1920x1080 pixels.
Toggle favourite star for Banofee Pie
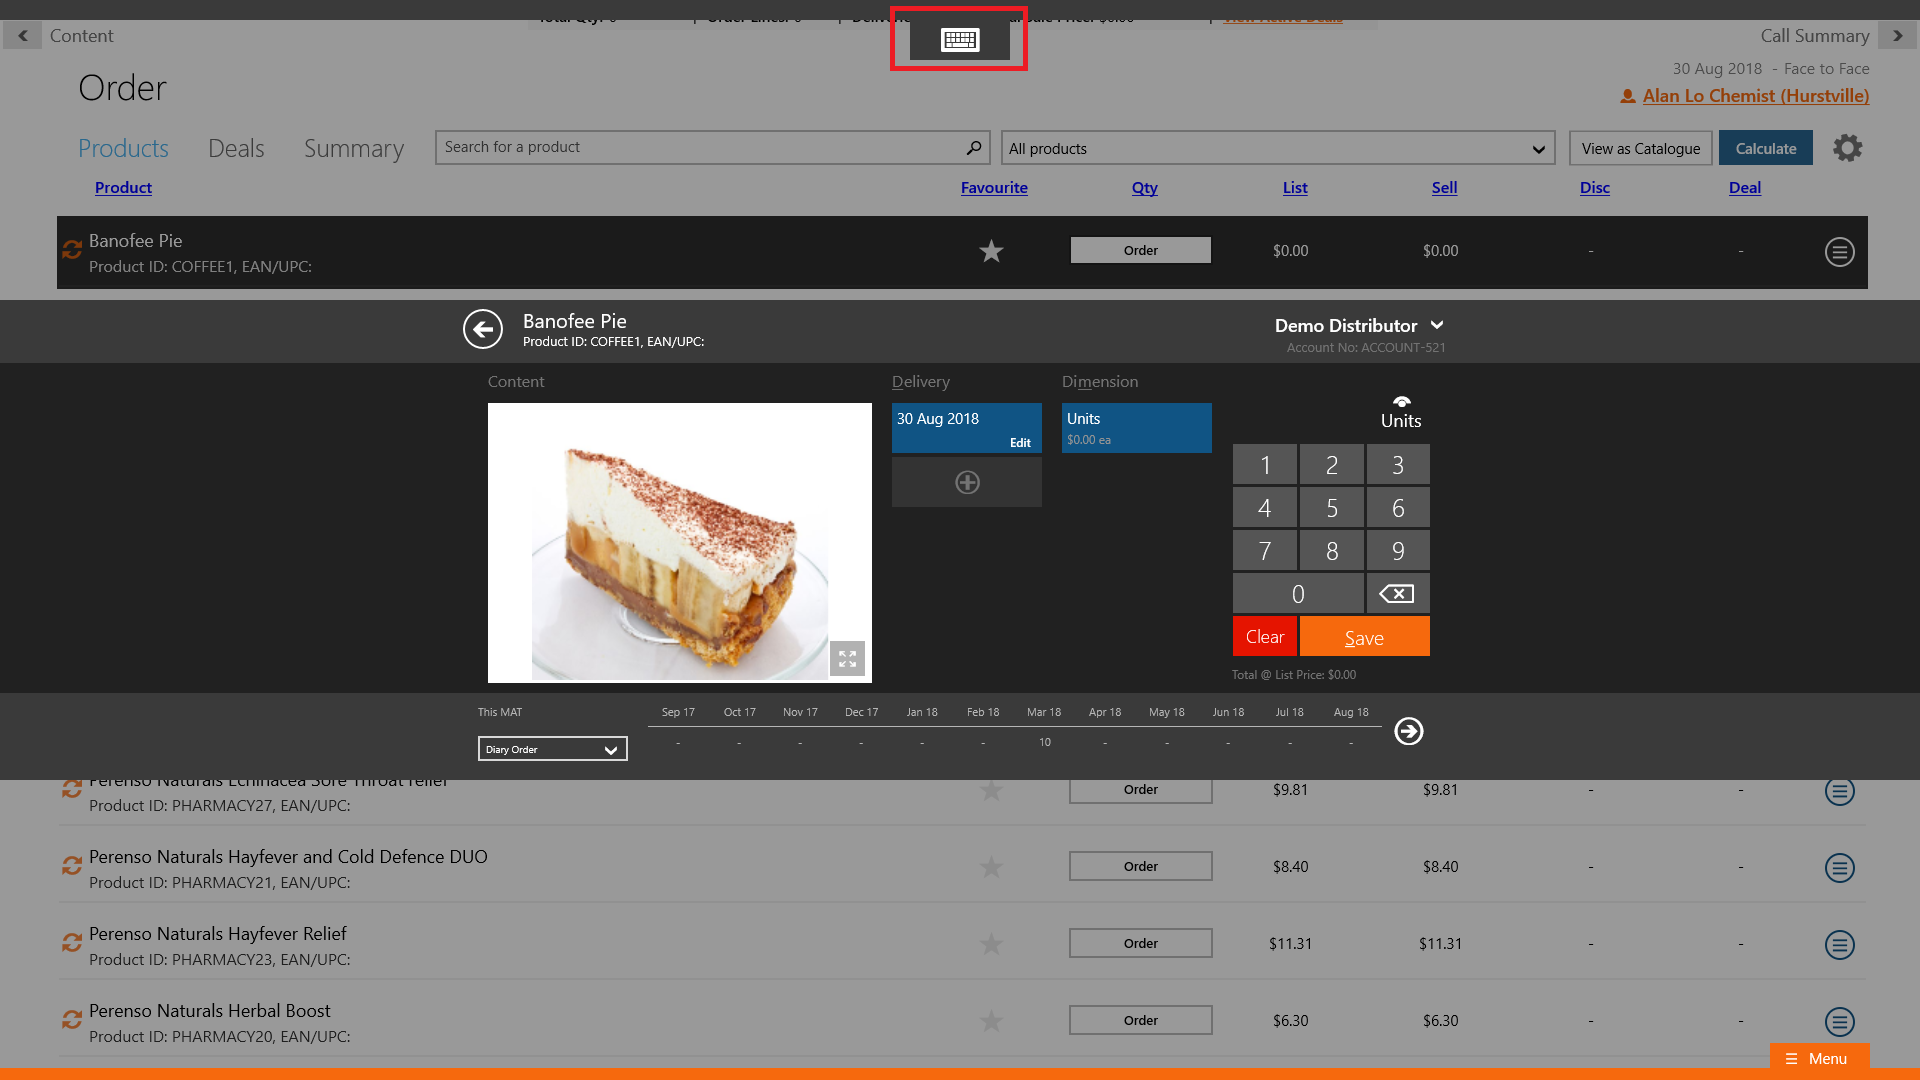point(991,251)
